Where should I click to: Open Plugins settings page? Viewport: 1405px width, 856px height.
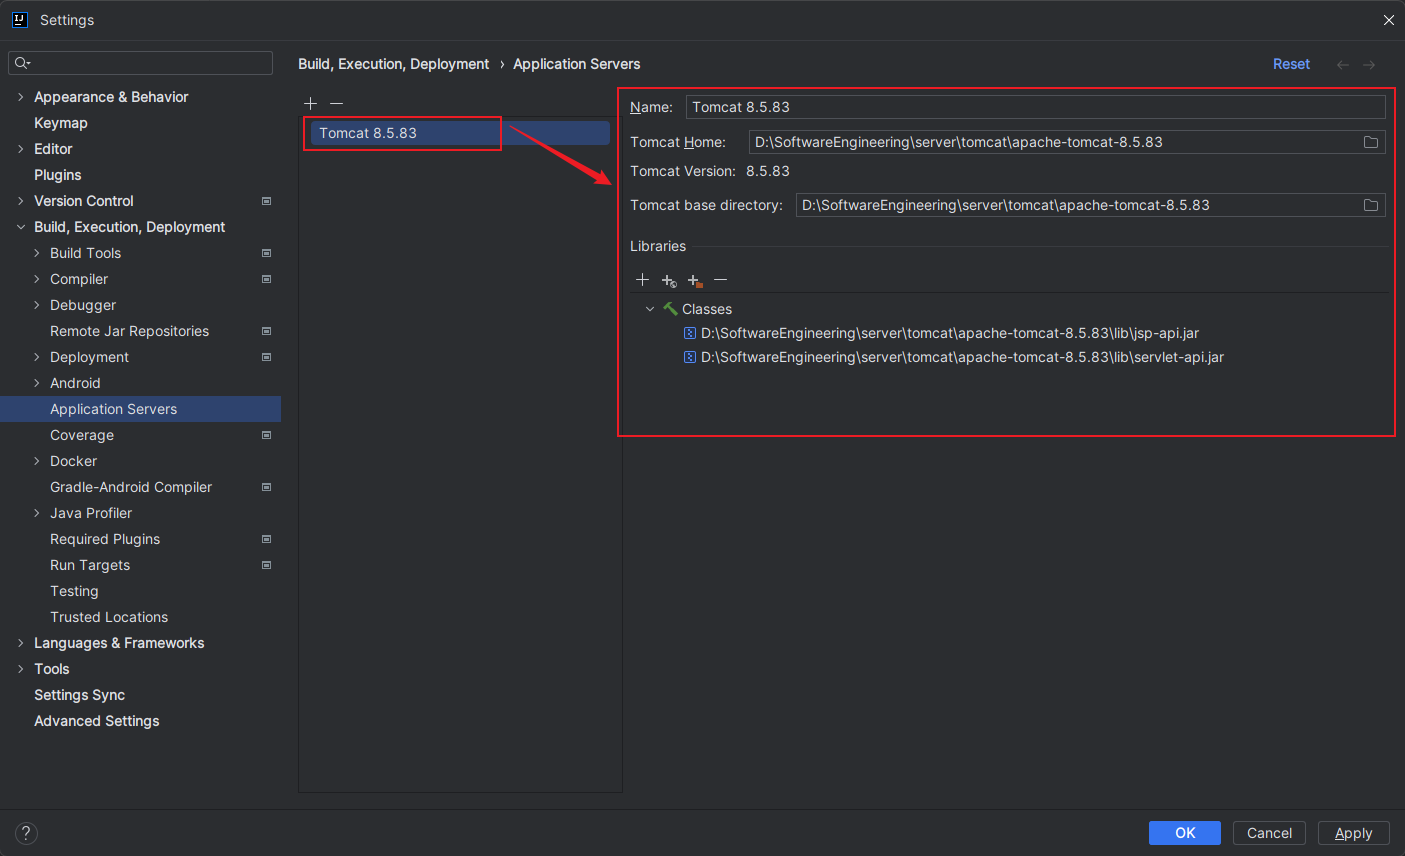click(x=58, y=175)
